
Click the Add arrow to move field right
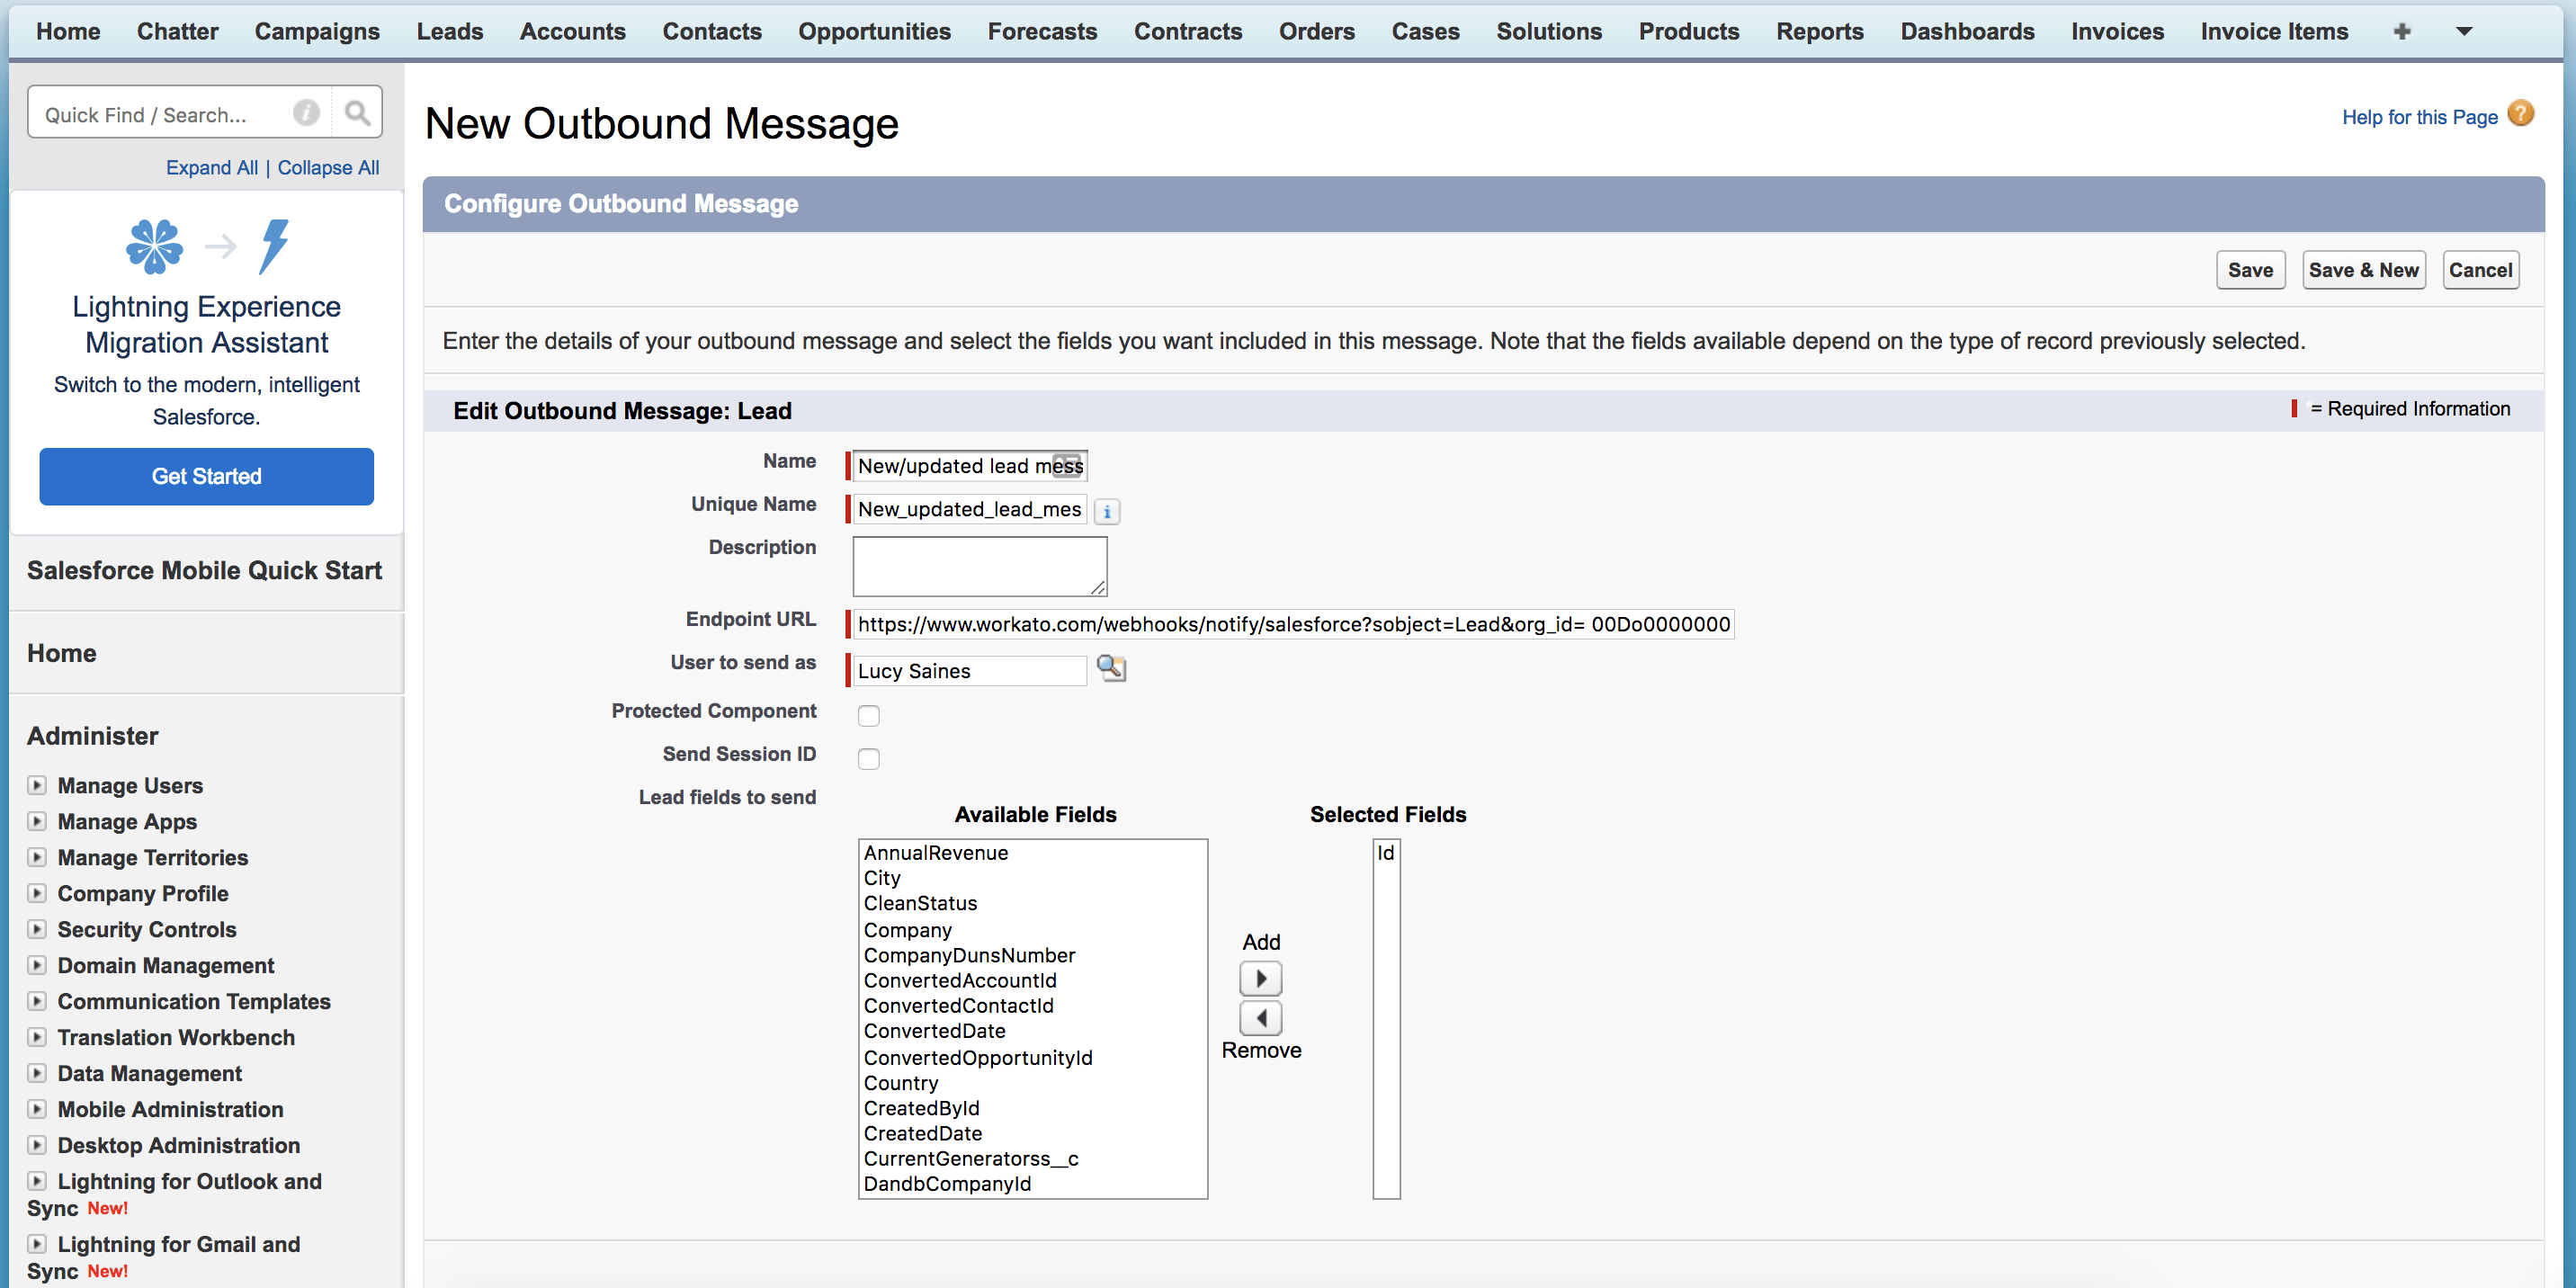pyautogui.click(x=1260, y=978)
